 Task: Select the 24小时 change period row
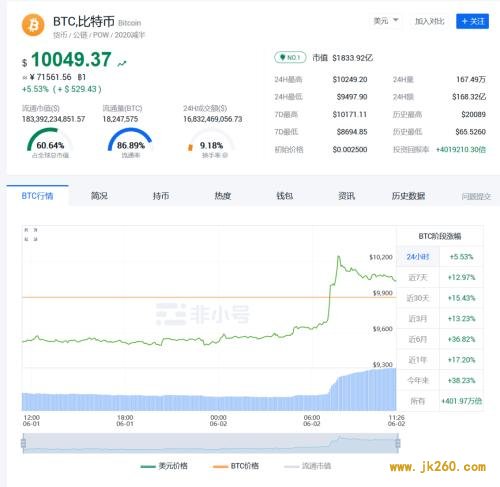[440, 257]
